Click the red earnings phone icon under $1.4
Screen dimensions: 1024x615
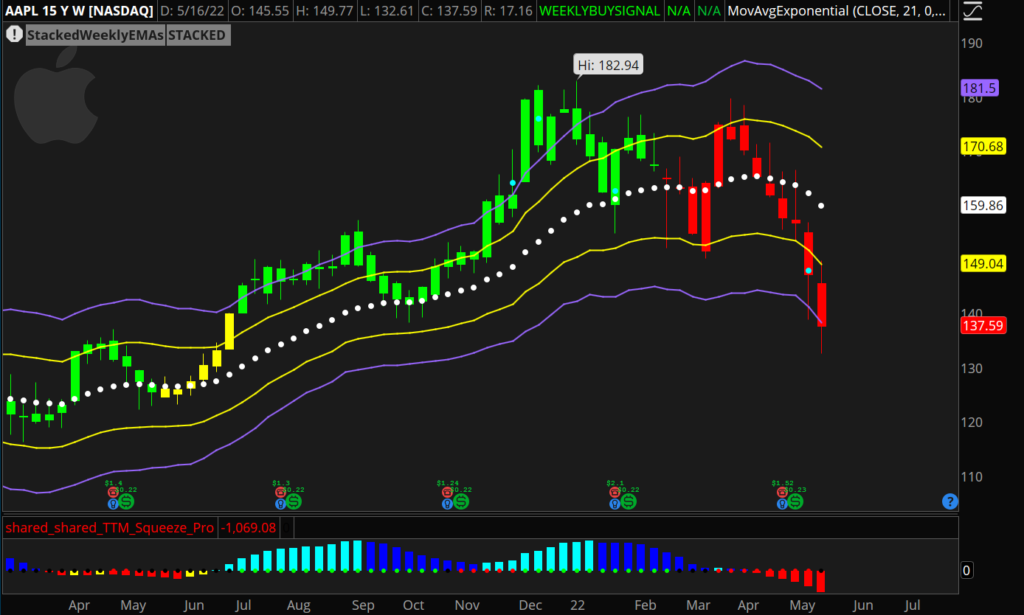click(x=113, y=492)
